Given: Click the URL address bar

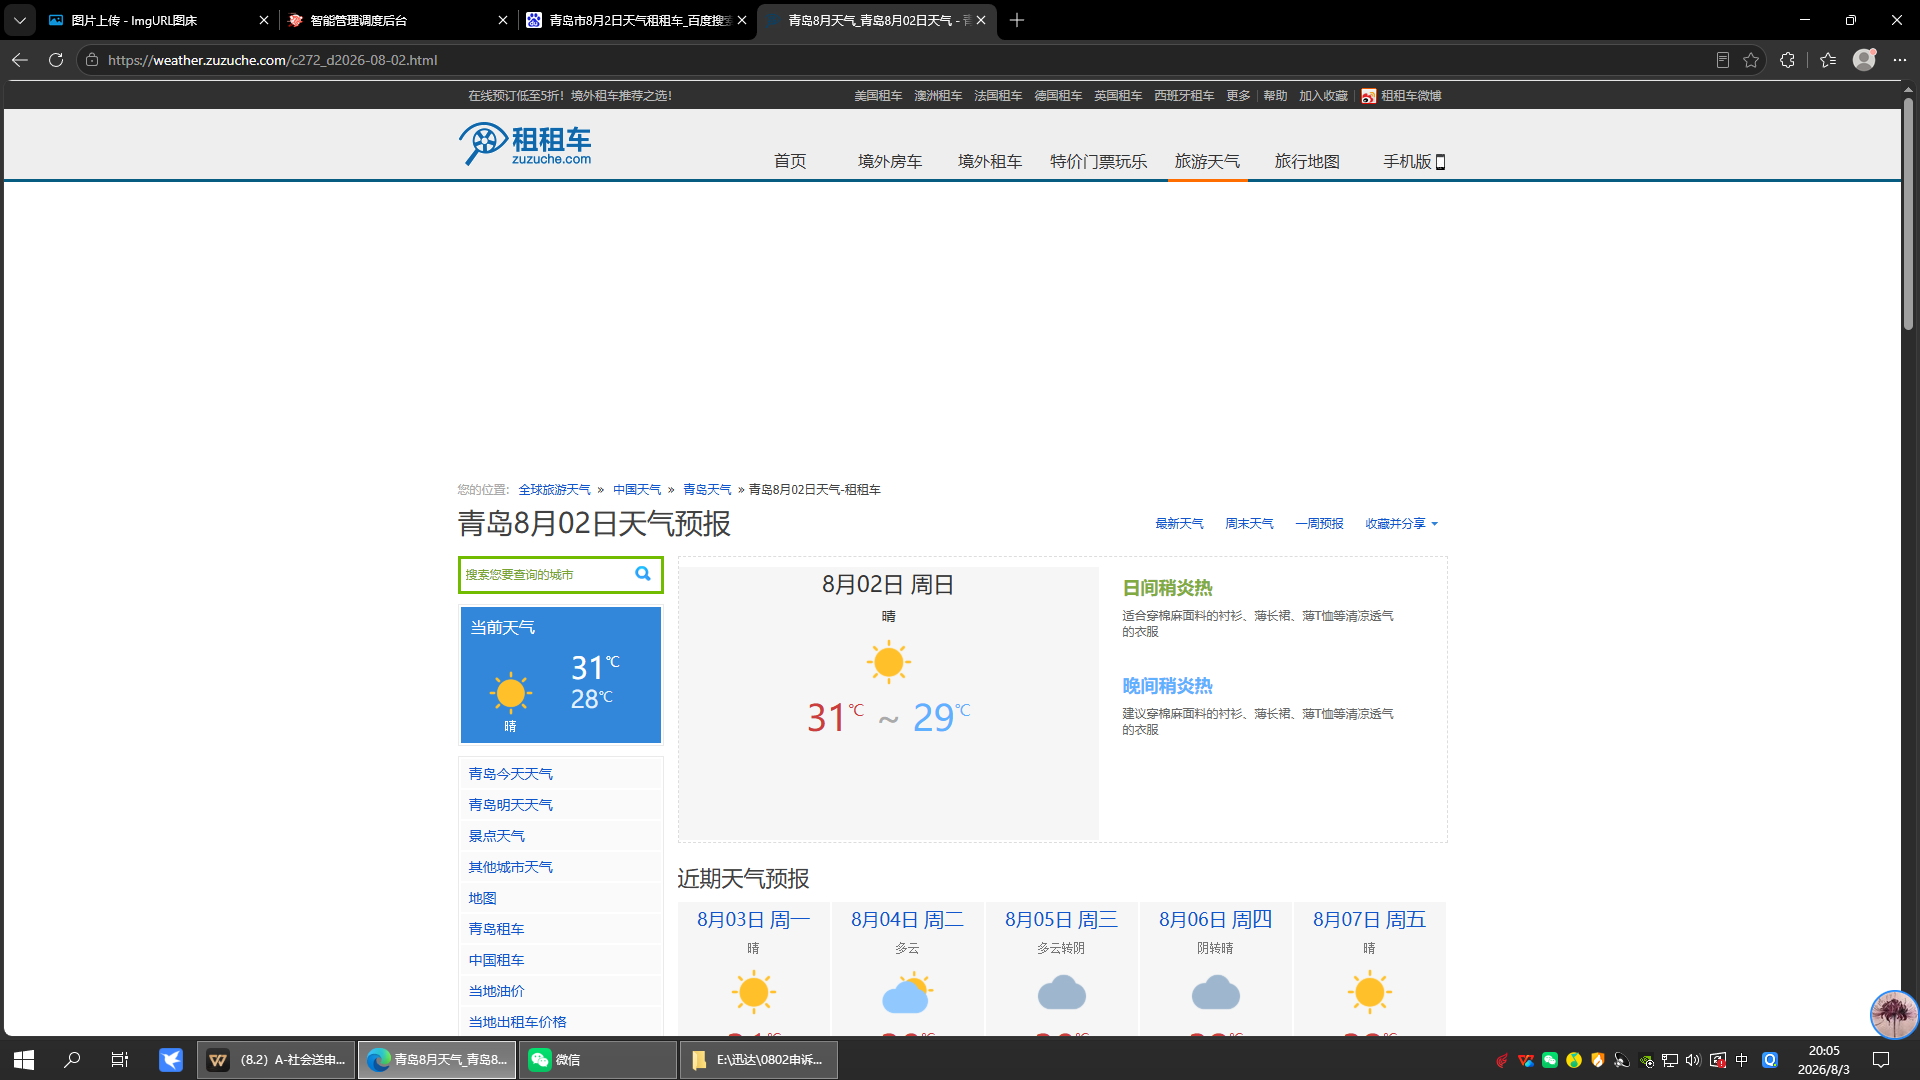Looking at the screenshot, I should point(900,60).
